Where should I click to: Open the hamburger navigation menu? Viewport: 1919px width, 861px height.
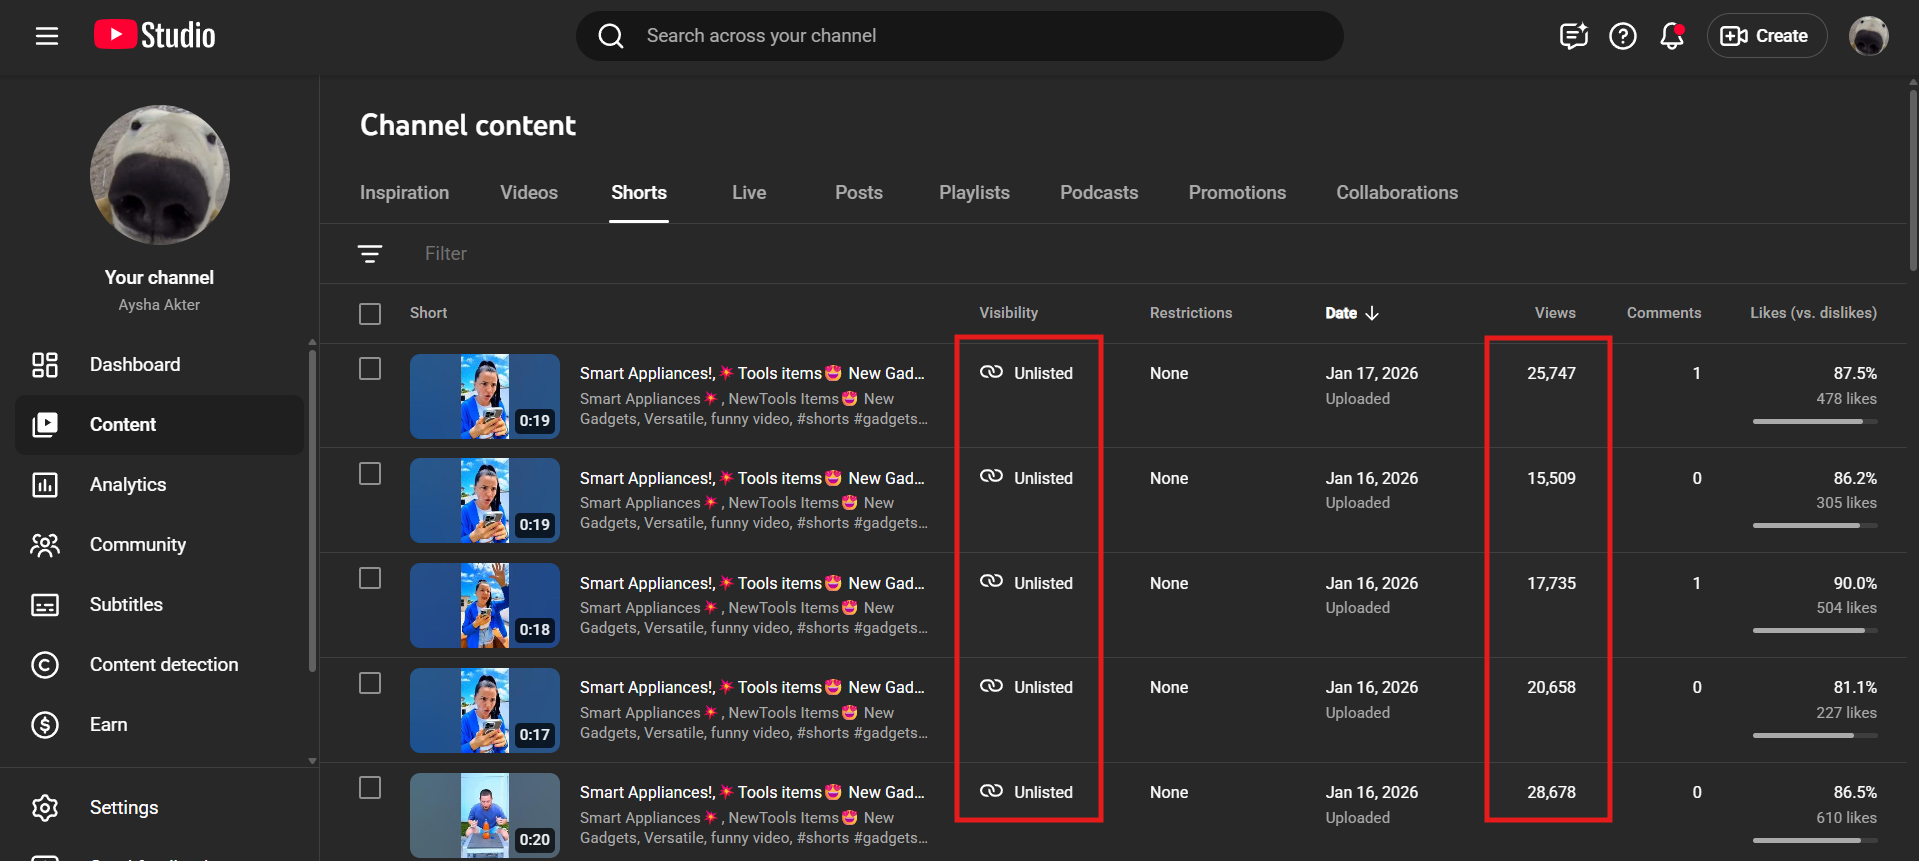pyautogui.click(x=47, y=36)
